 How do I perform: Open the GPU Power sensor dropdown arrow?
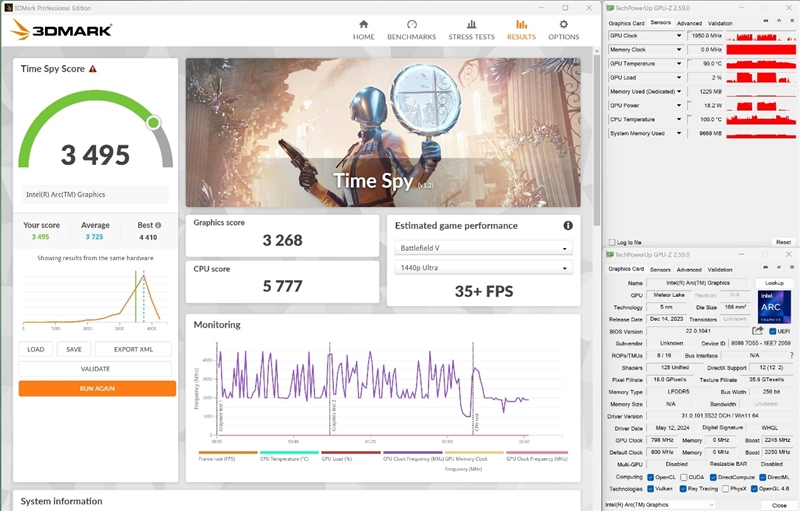[x=679, y=105]
